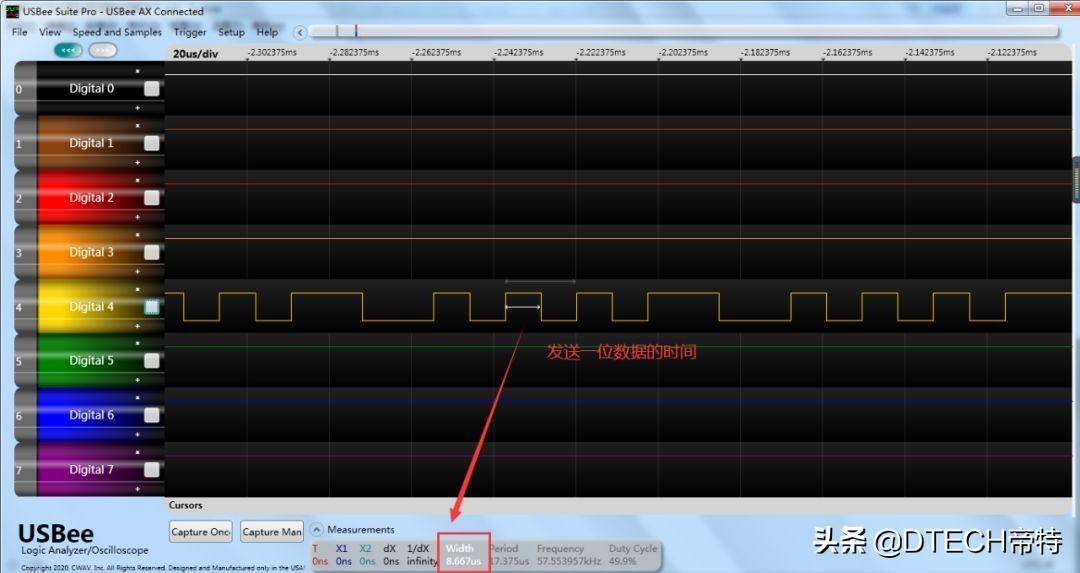Toggle the Digital 3 checkbox
Screen dimensions: 1080x573
[152, 252]
